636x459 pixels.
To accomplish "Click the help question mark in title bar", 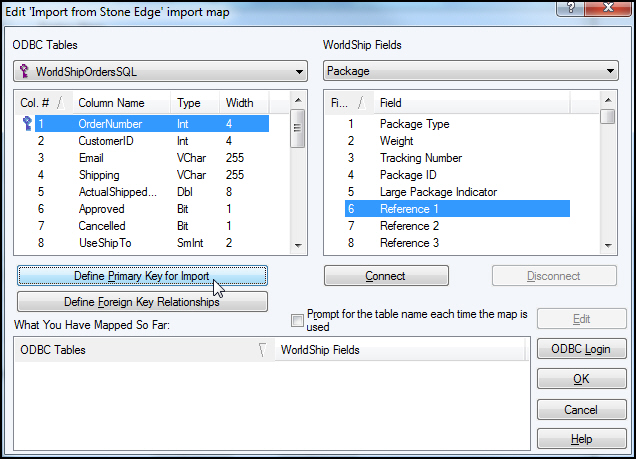I will click(x=571, y=8).
